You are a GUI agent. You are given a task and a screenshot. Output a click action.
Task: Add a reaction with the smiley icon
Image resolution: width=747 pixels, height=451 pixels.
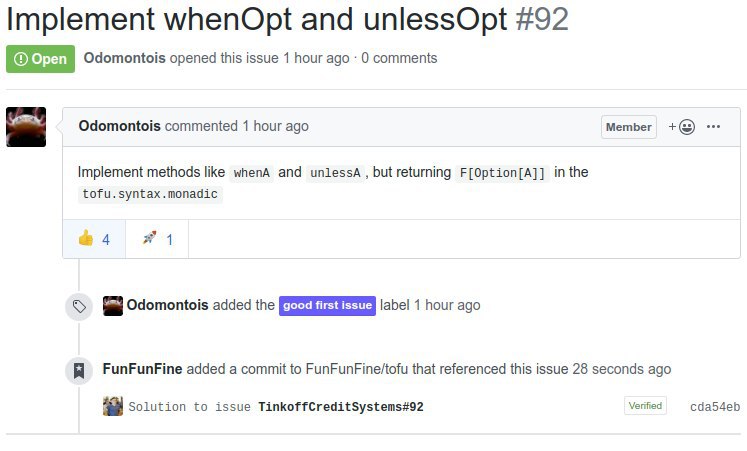(681, 127)
